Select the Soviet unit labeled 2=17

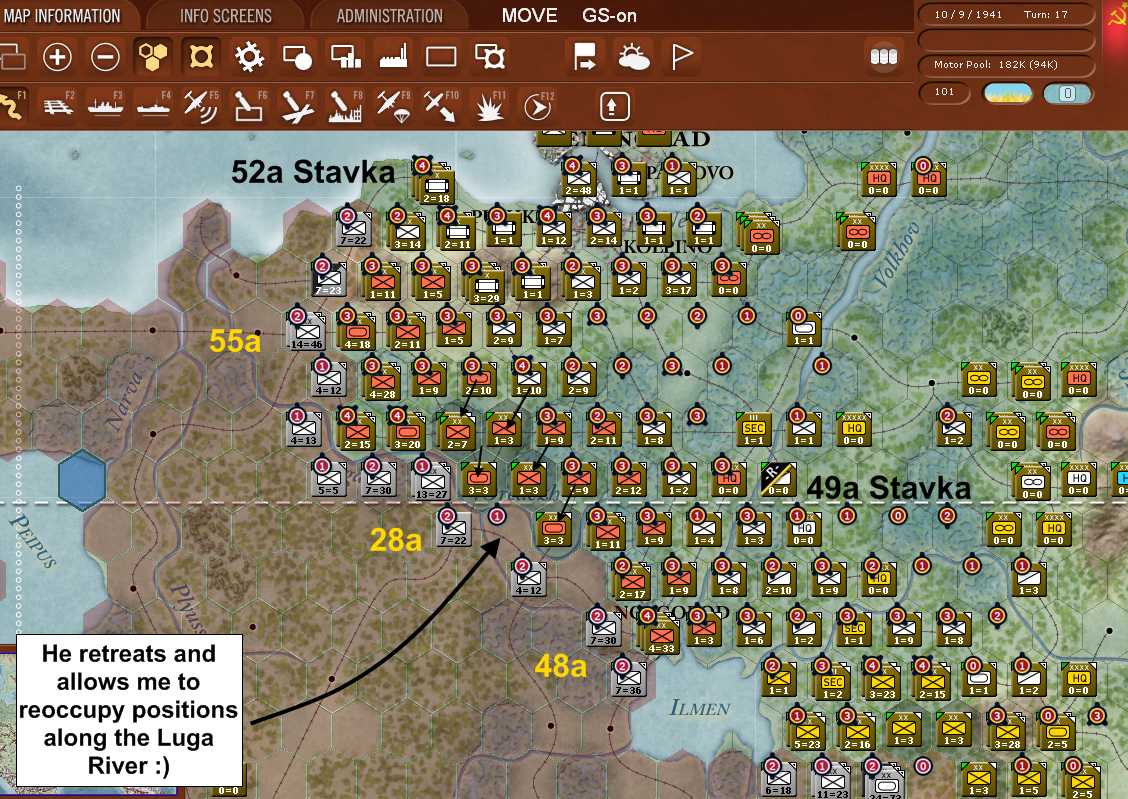tap(632, 583)
